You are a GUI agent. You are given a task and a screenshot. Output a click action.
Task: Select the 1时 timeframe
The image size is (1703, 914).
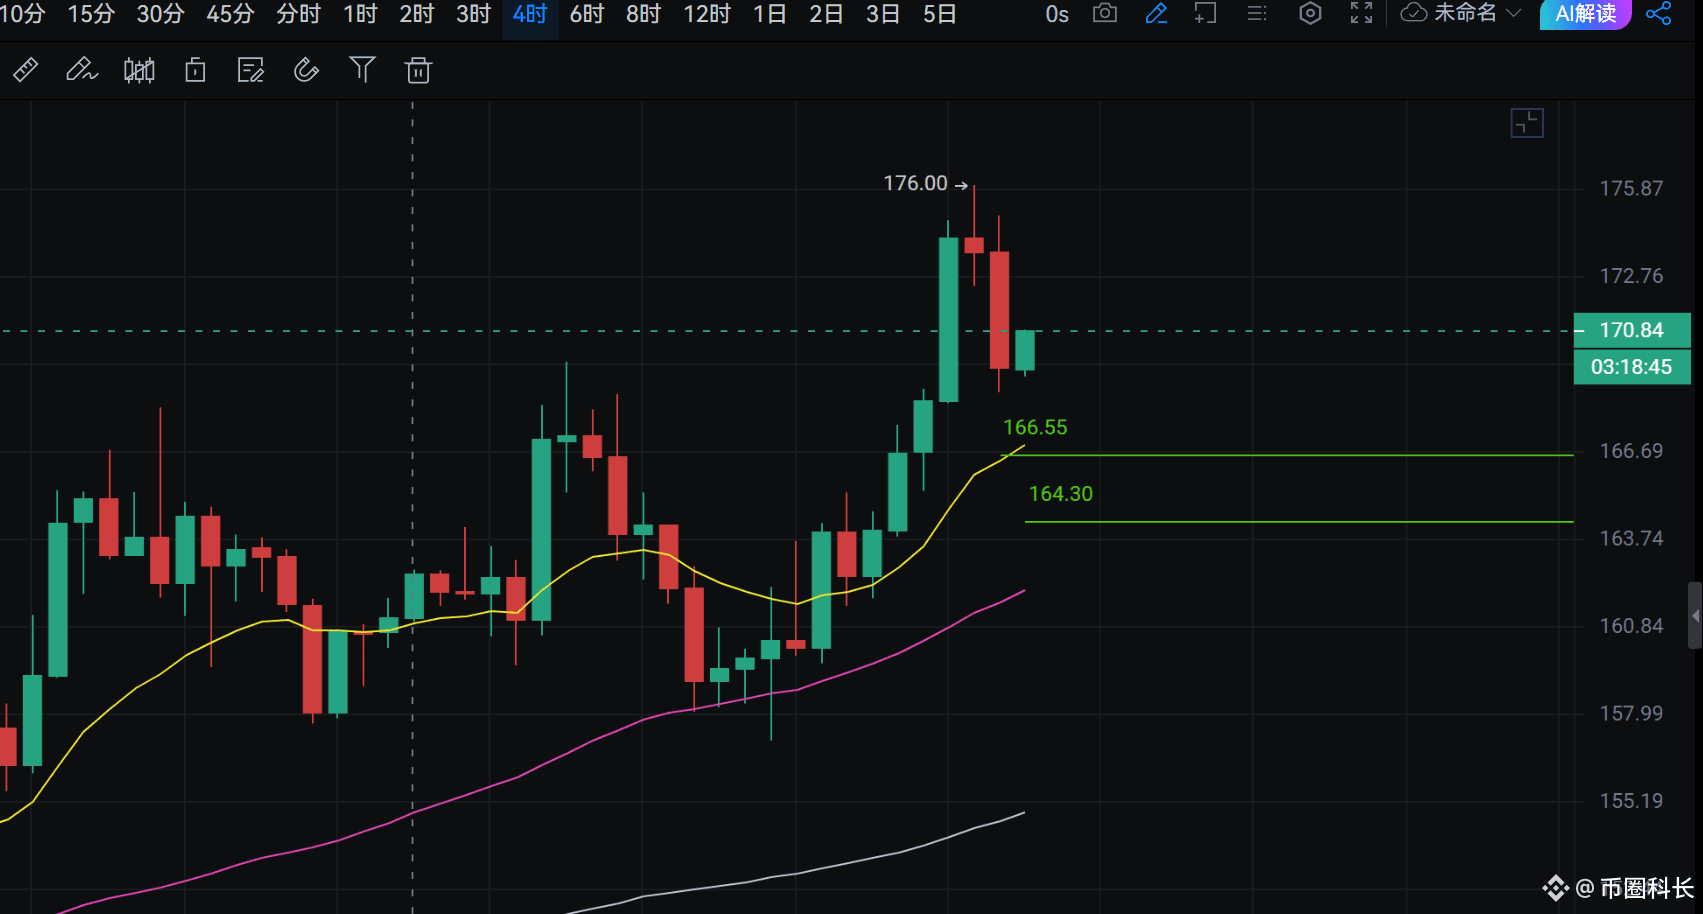pos(360,14)
